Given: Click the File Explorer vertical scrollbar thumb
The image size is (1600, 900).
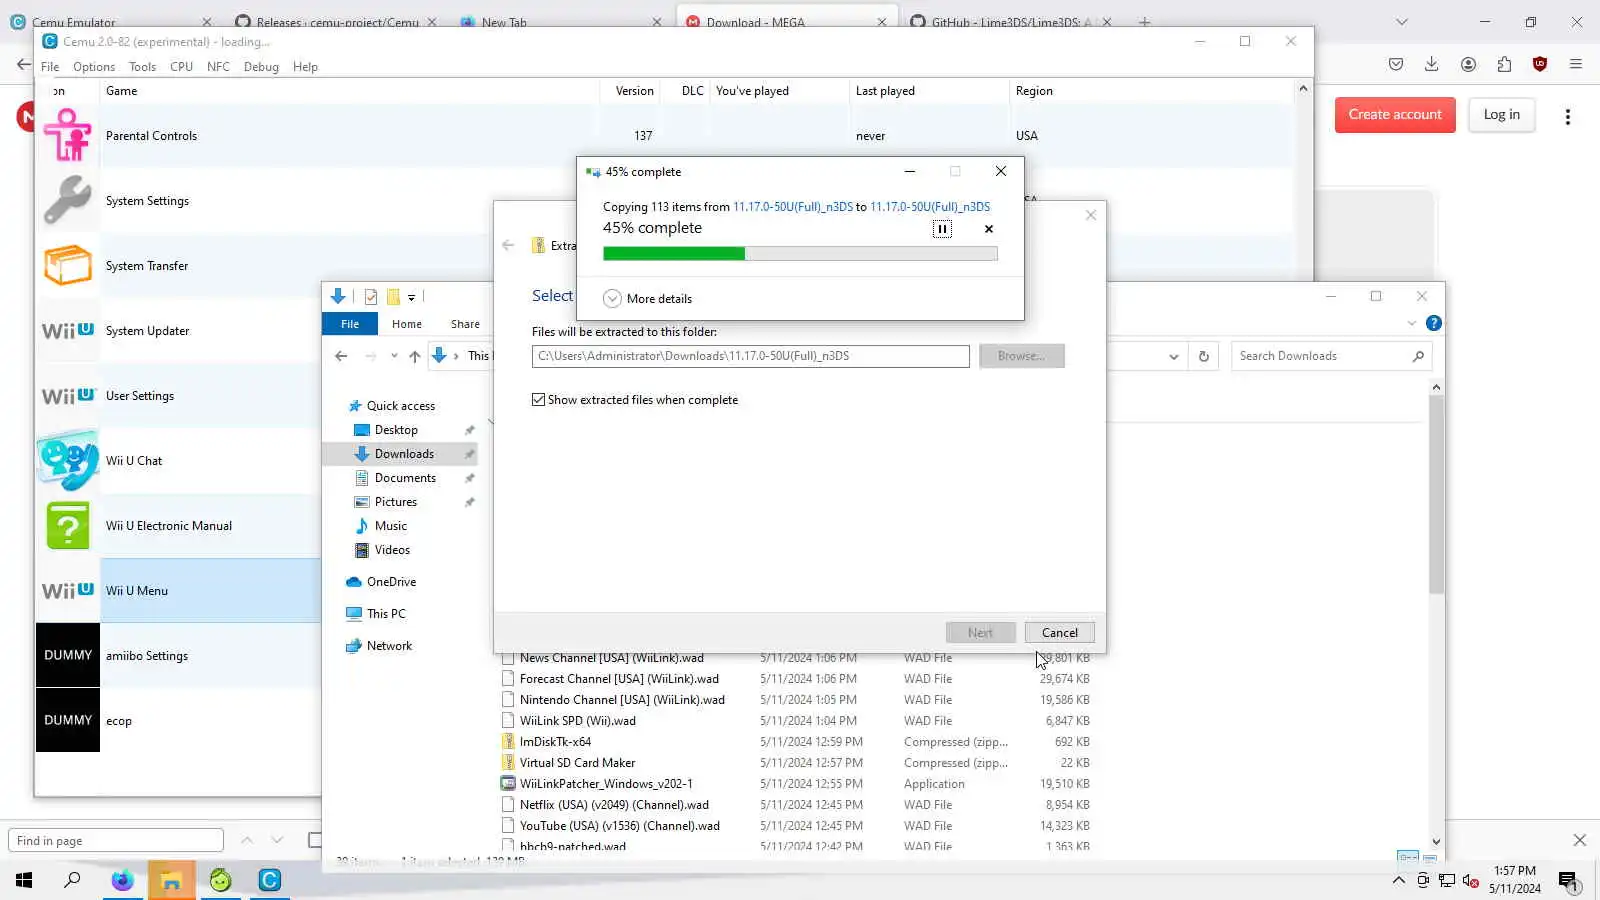Looking at the screenshot, I should (x=1436, y=494).
